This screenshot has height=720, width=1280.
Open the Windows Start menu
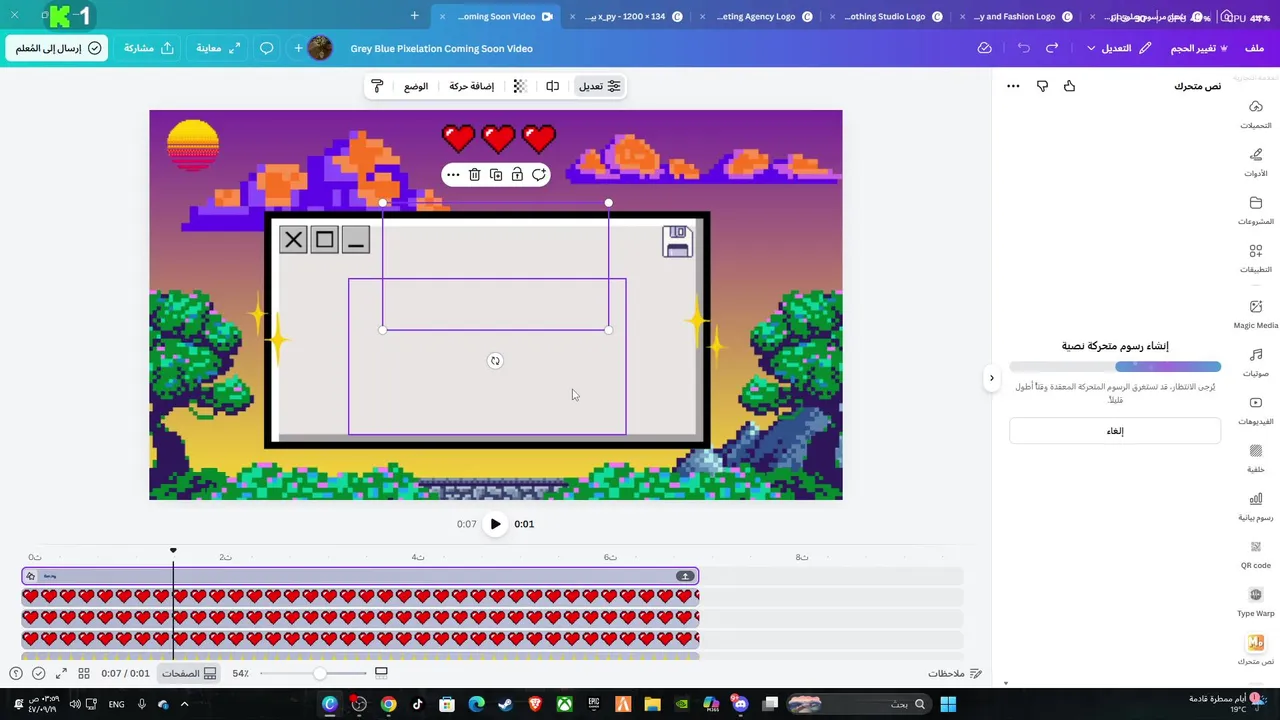coord(947,704)
